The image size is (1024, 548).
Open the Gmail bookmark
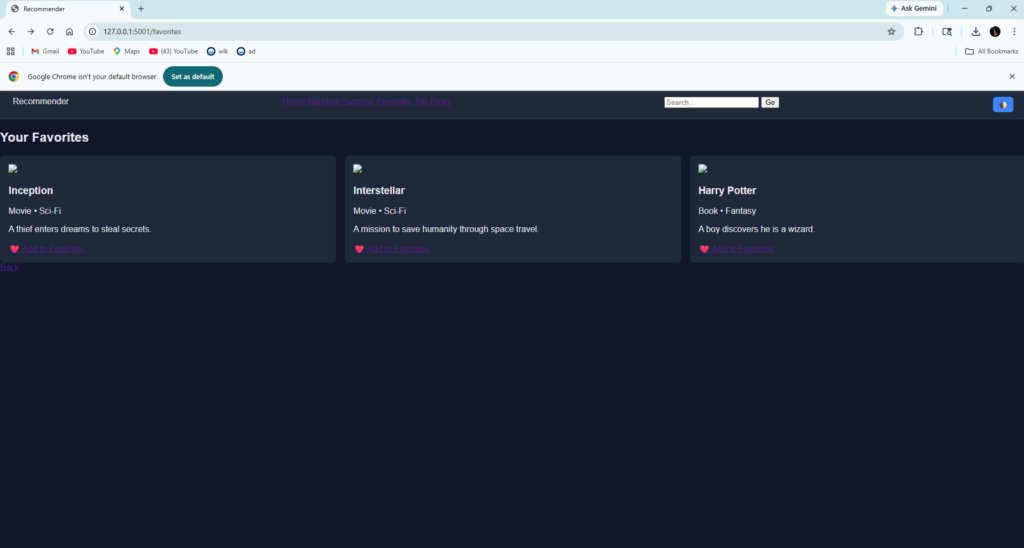click(45, 51)
